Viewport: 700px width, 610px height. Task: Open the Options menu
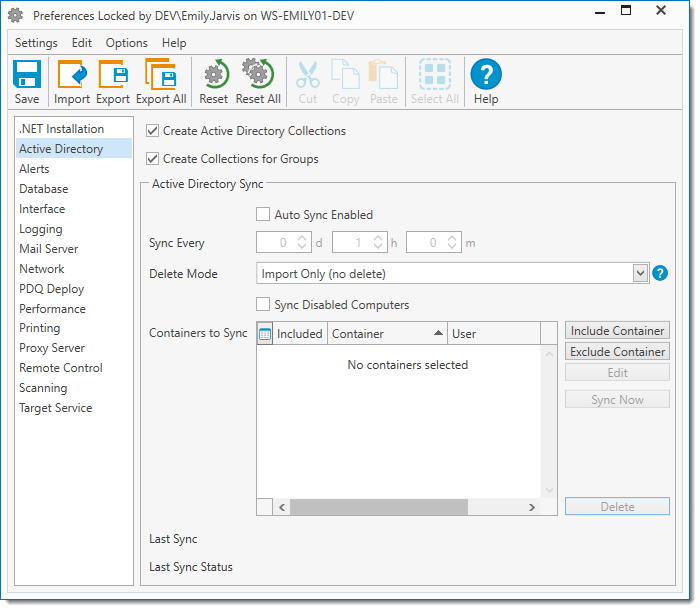tap(126, 43)
